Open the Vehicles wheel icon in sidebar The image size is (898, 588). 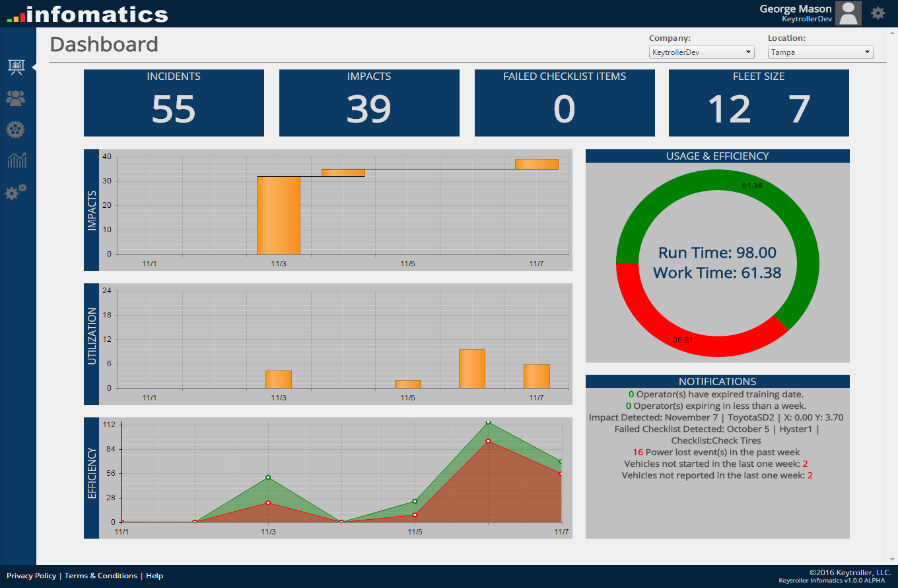(16, 129)
